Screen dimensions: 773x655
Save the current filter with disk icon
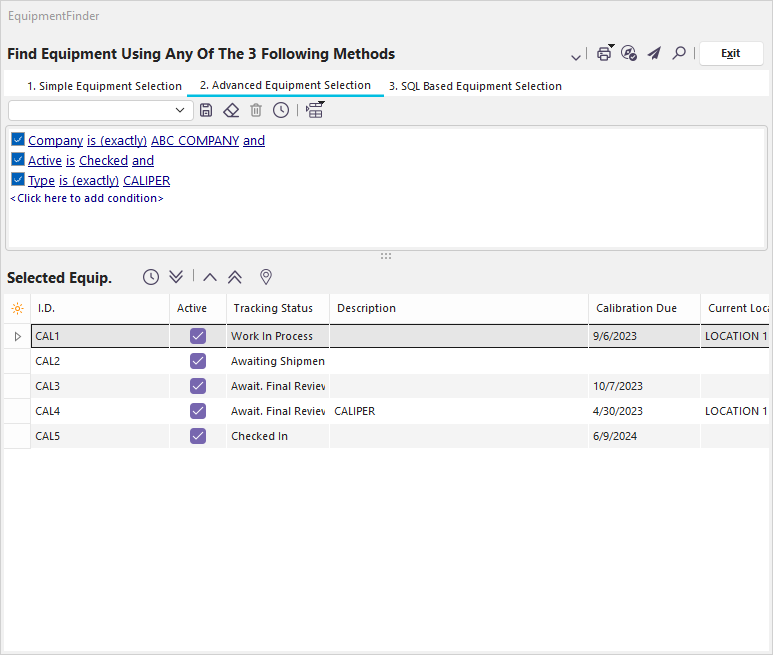click(x=206, y=110)
